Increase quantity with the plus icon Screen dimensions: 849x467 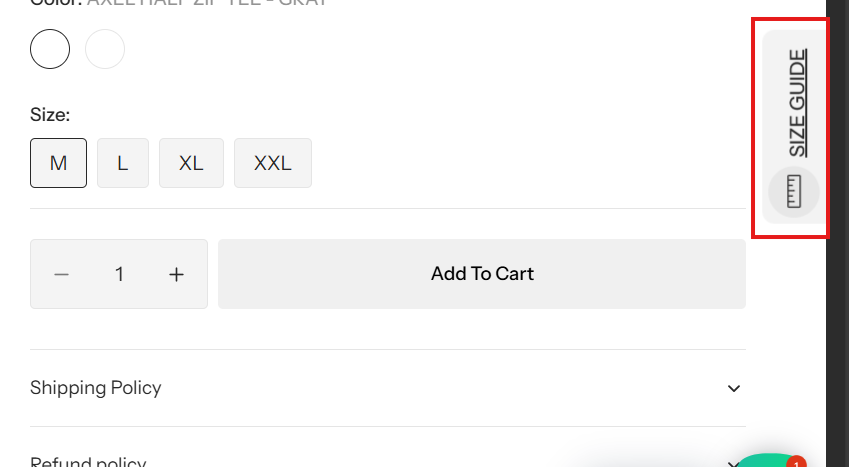tap(177, 274)
